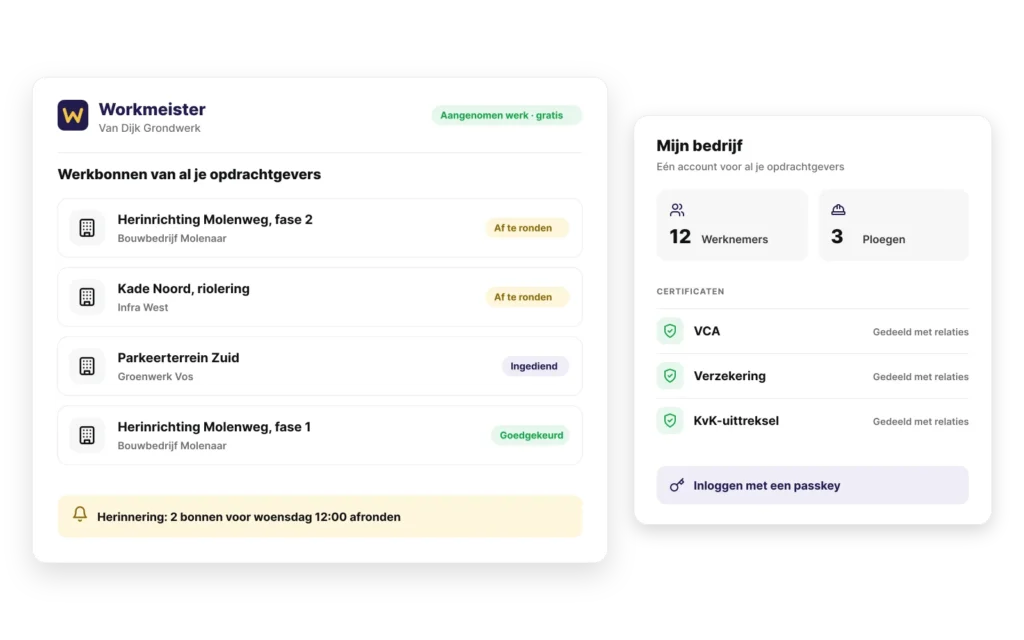Open the Parkeerterrein Zuid werkbon

click(320, 366)
